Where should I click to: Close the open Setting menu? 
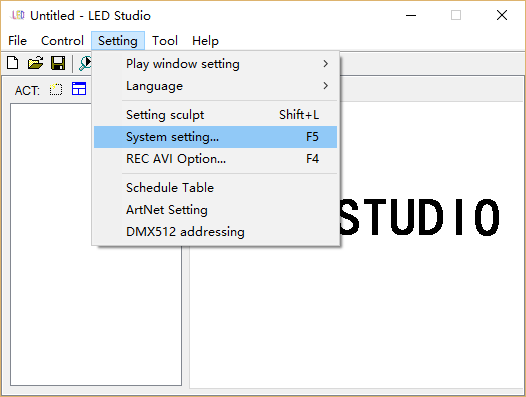118,41
